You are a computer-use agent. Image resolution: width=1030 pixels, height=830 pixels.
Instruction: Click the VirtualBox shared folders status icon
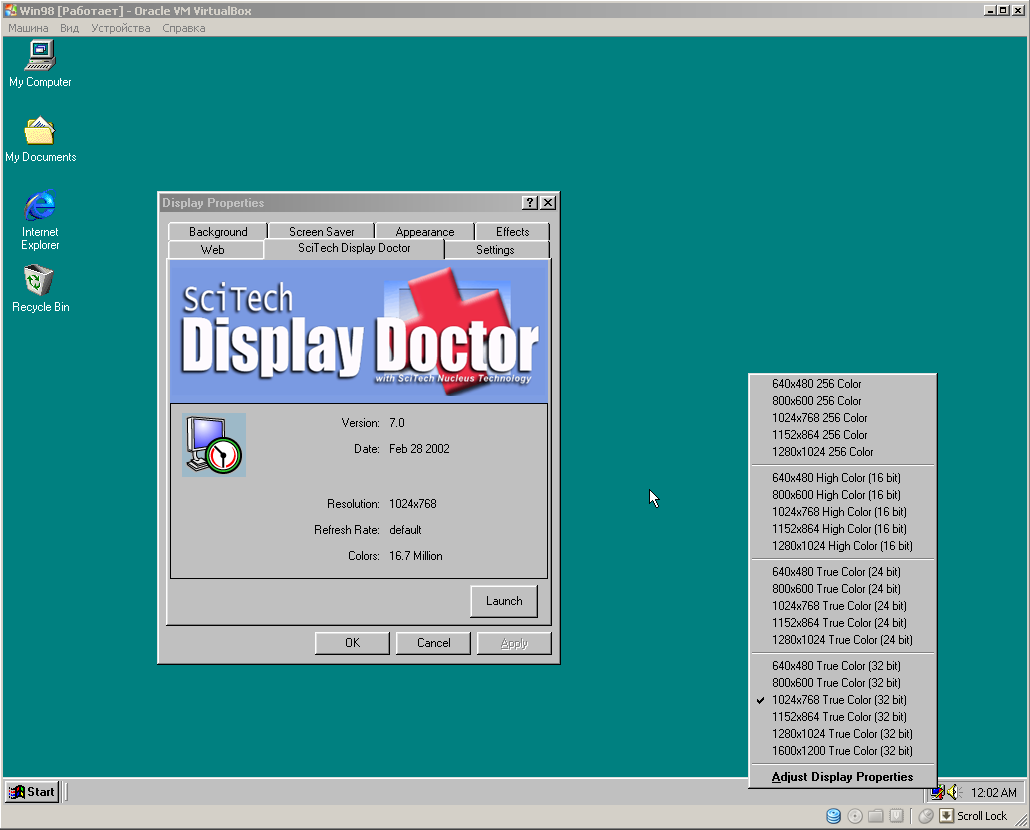876,816
